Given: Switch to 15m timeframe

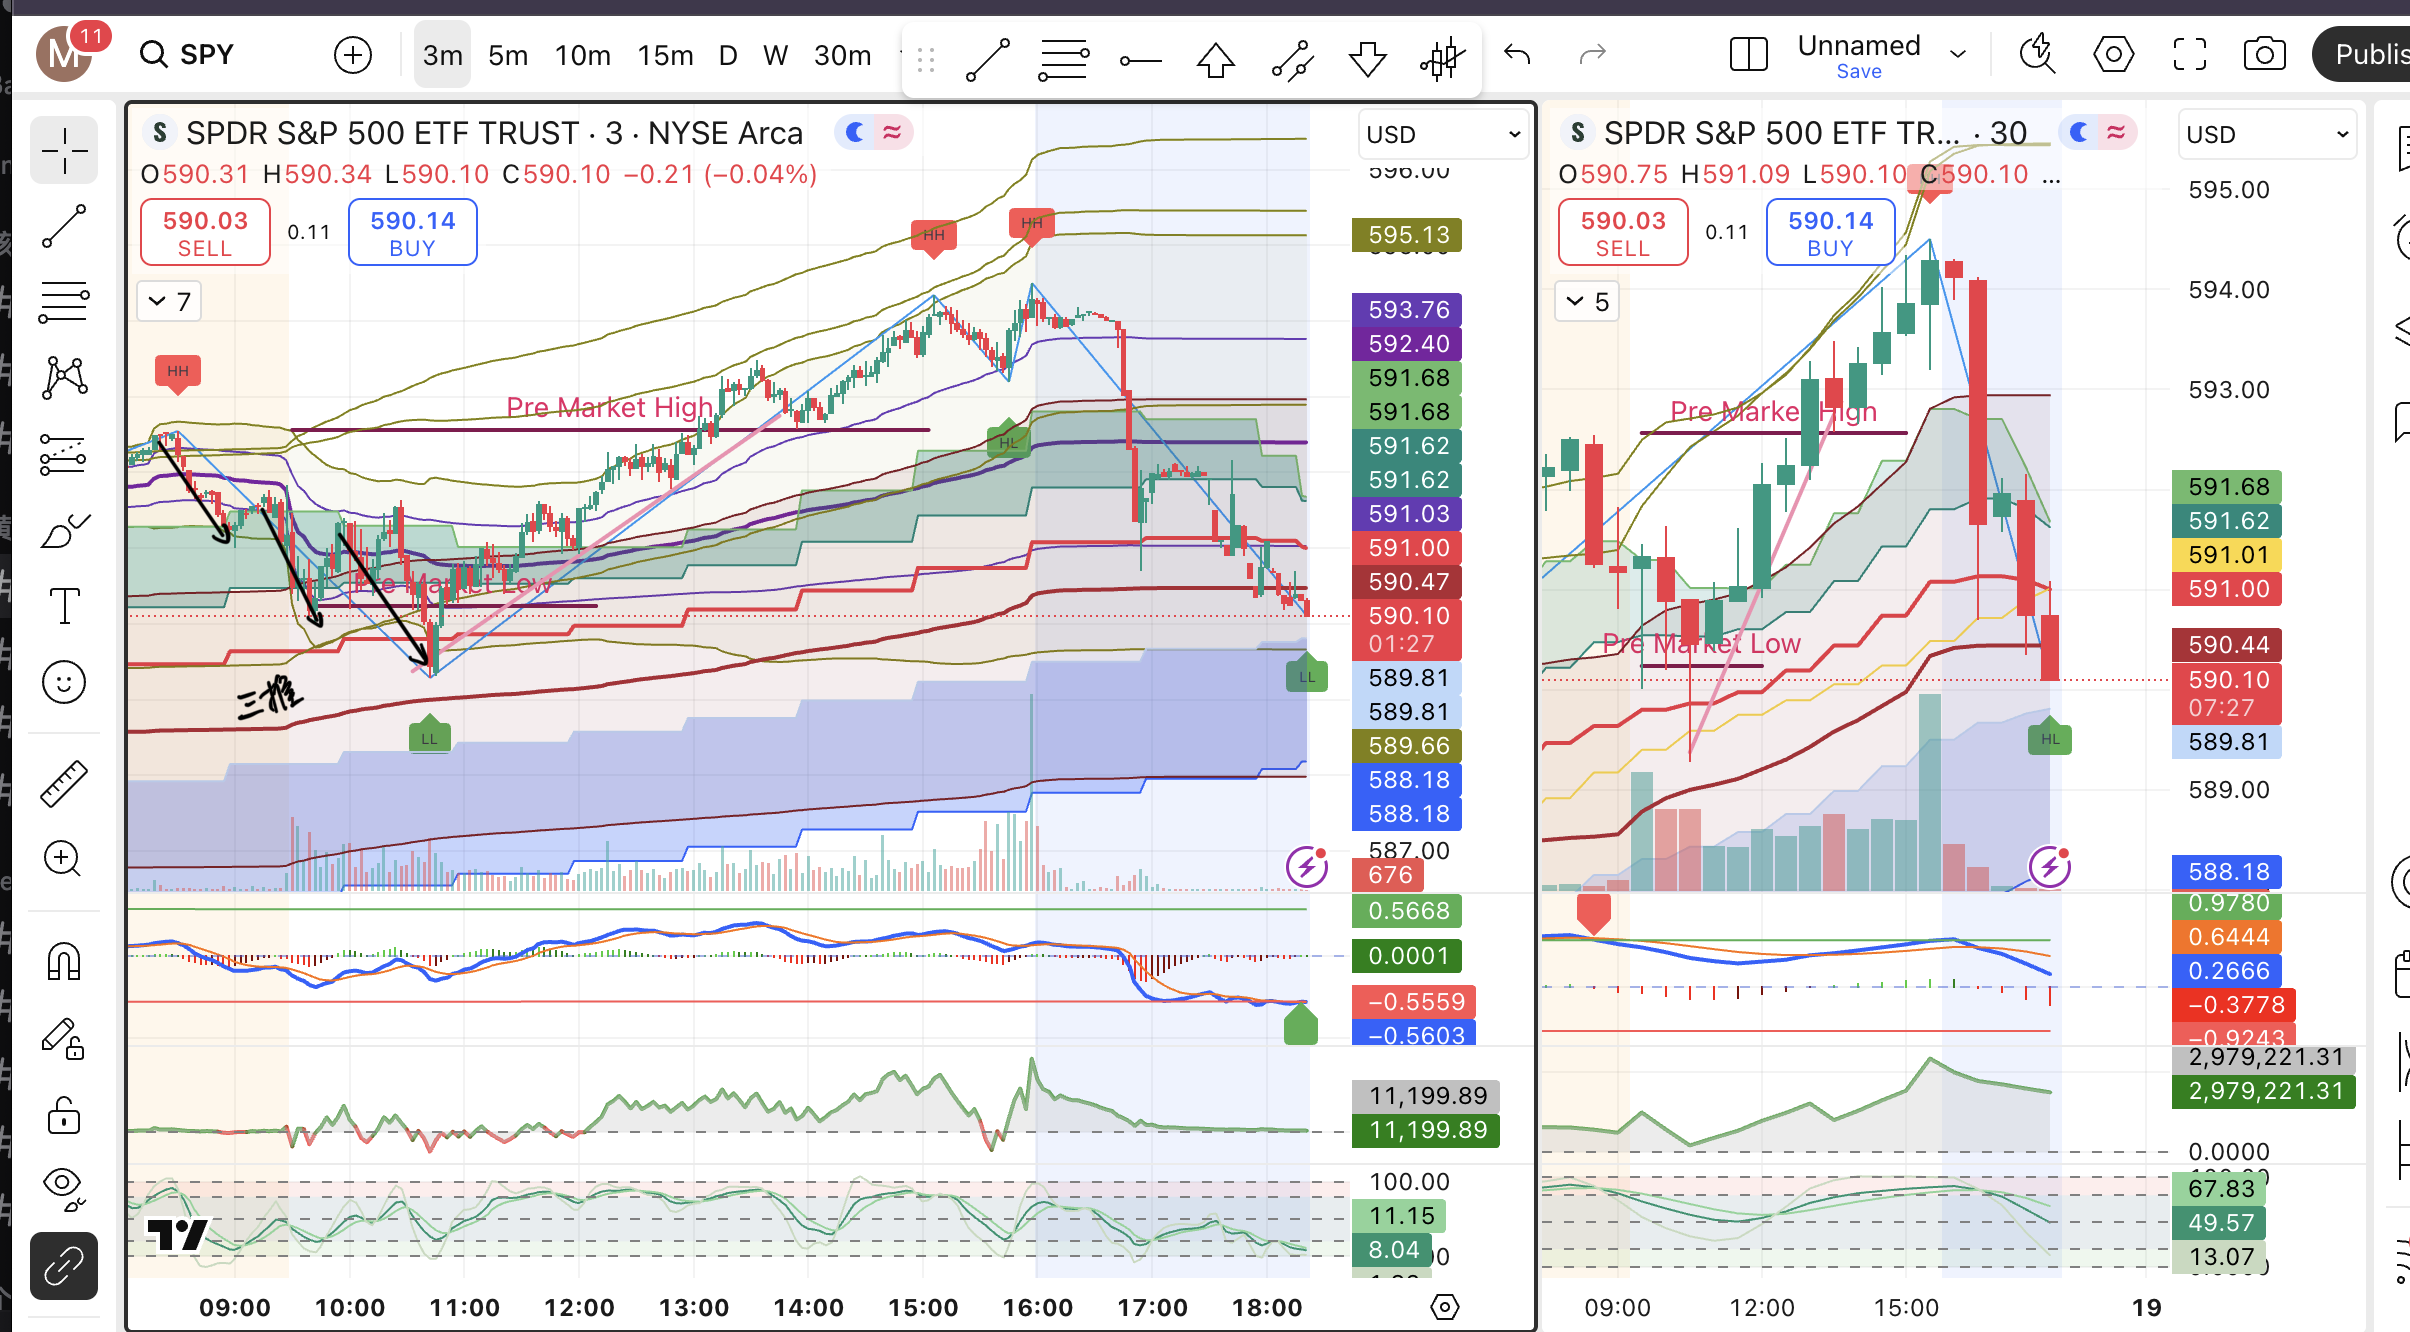Looking at the screenshot, I should (665, 55).
